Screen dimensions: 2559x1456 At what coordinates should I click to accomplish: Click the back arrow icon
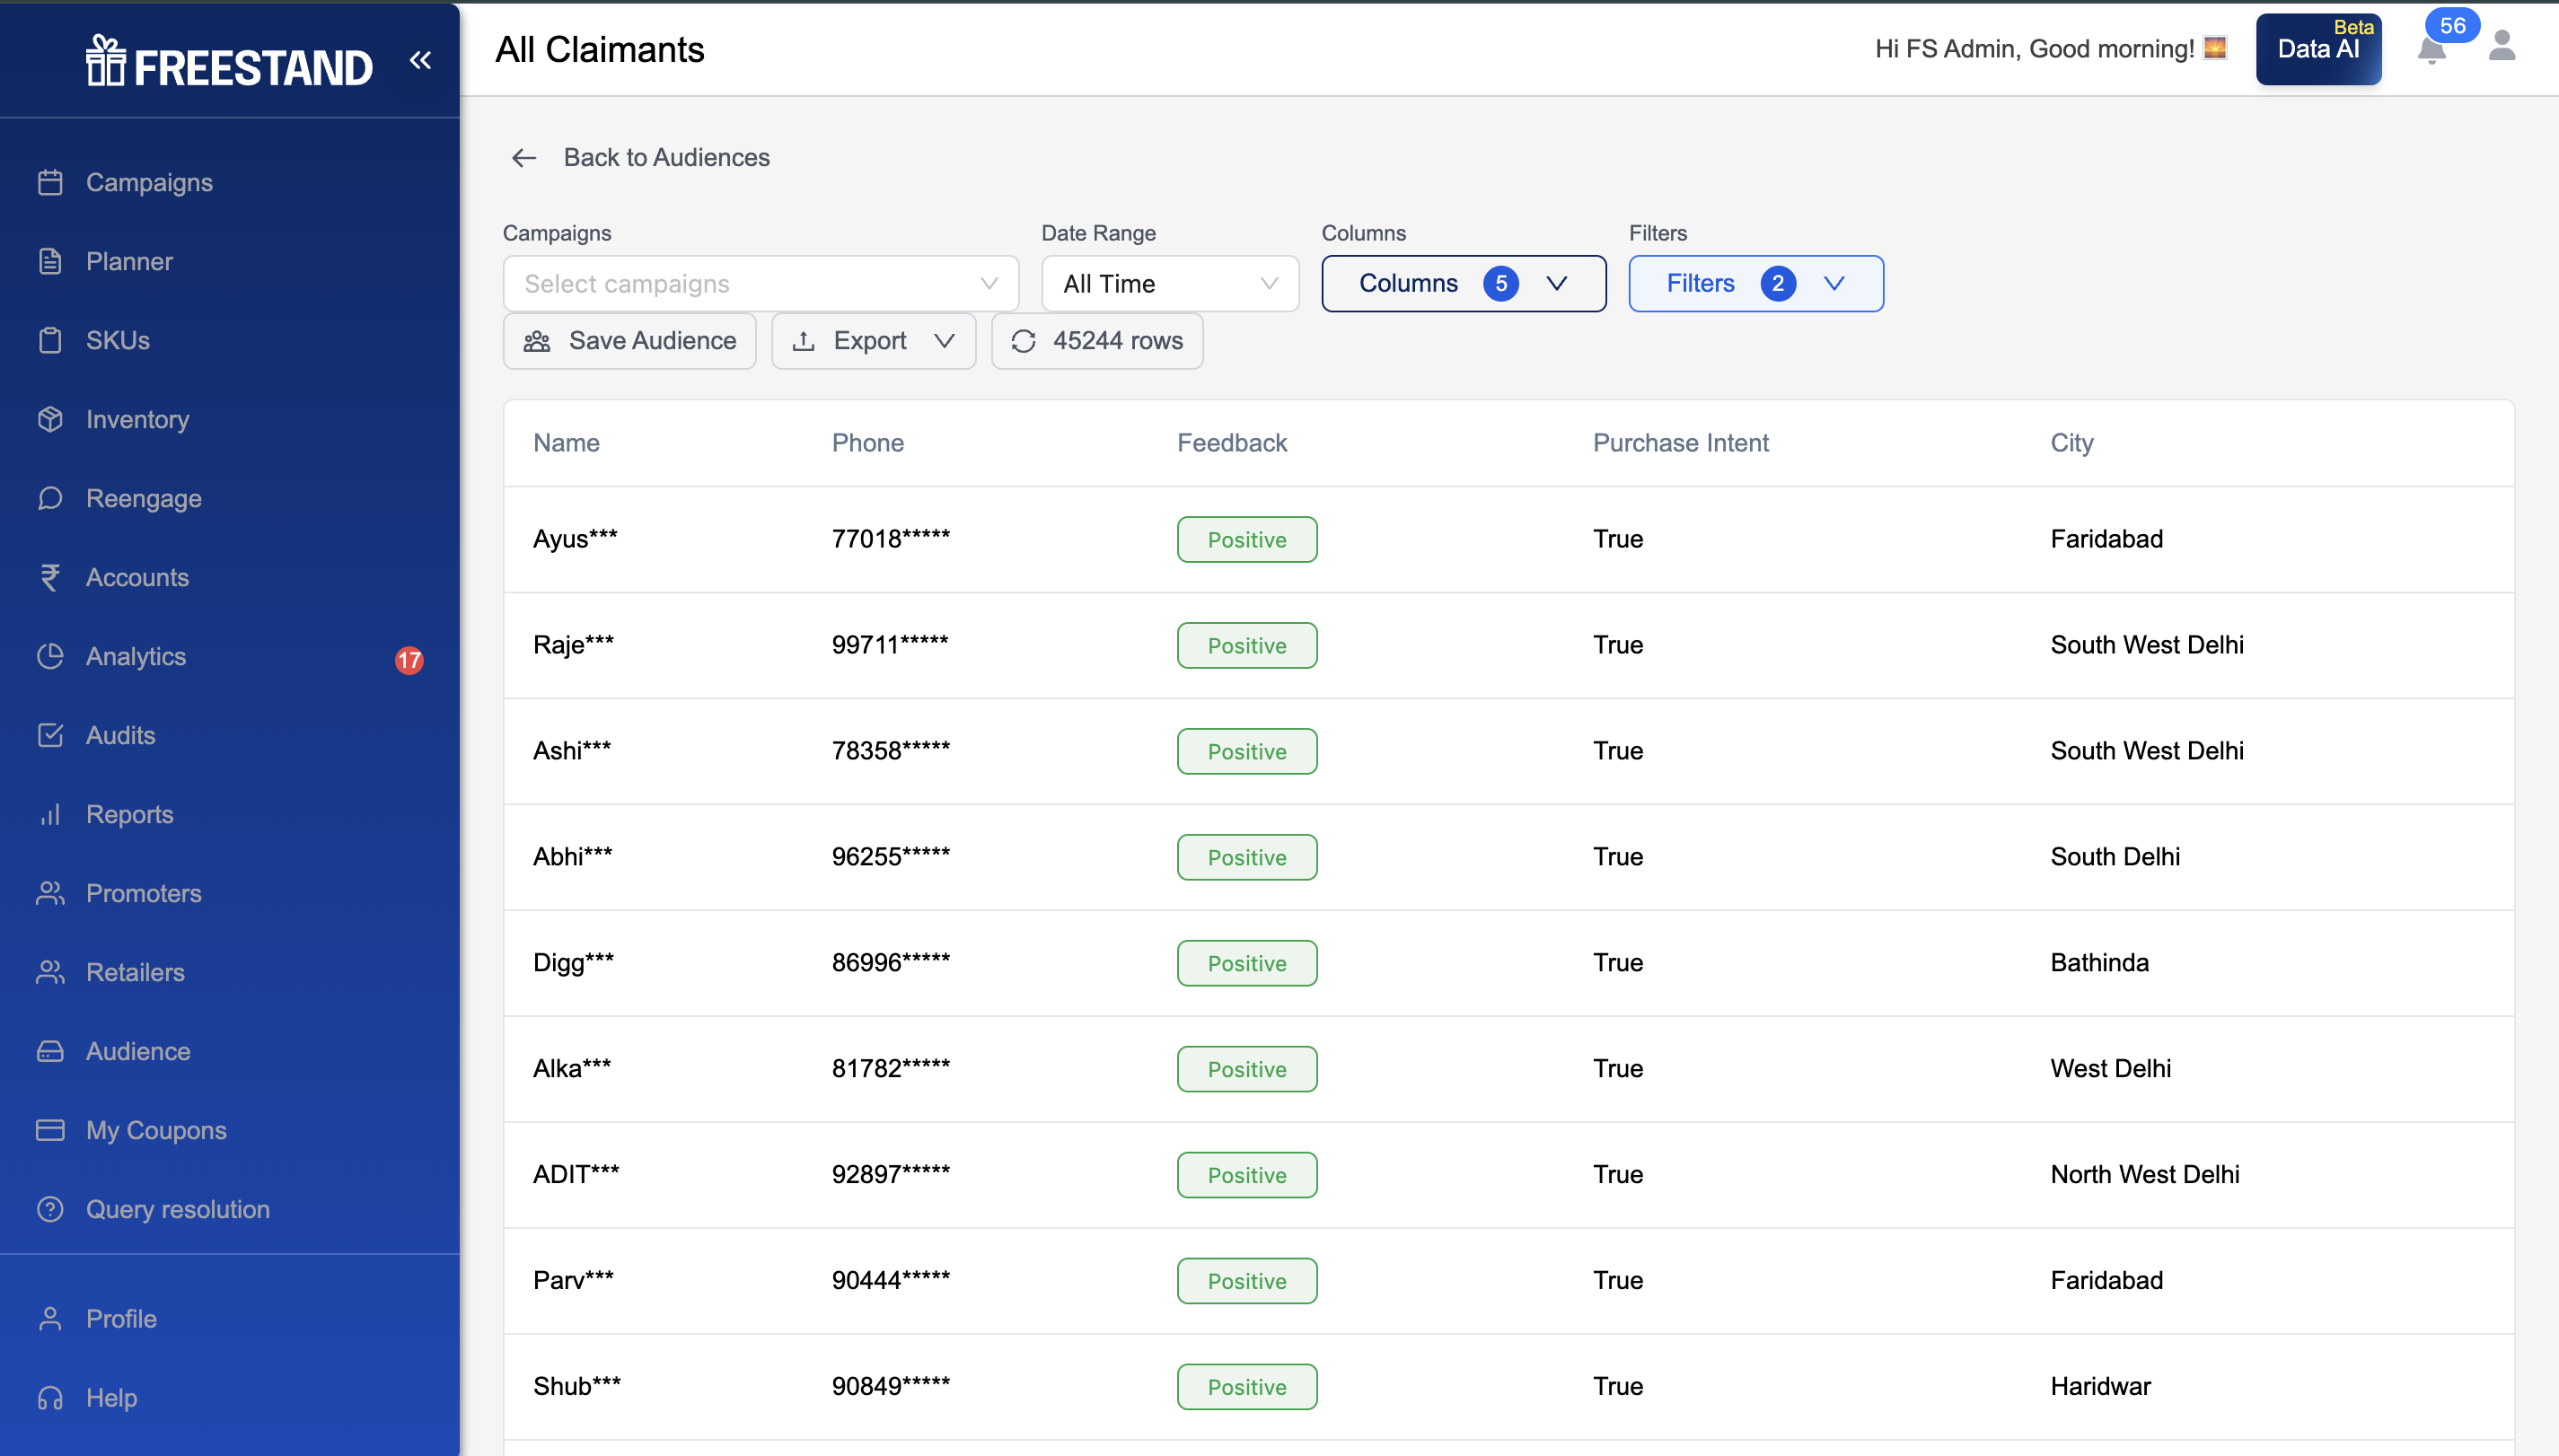coord(524,158)
